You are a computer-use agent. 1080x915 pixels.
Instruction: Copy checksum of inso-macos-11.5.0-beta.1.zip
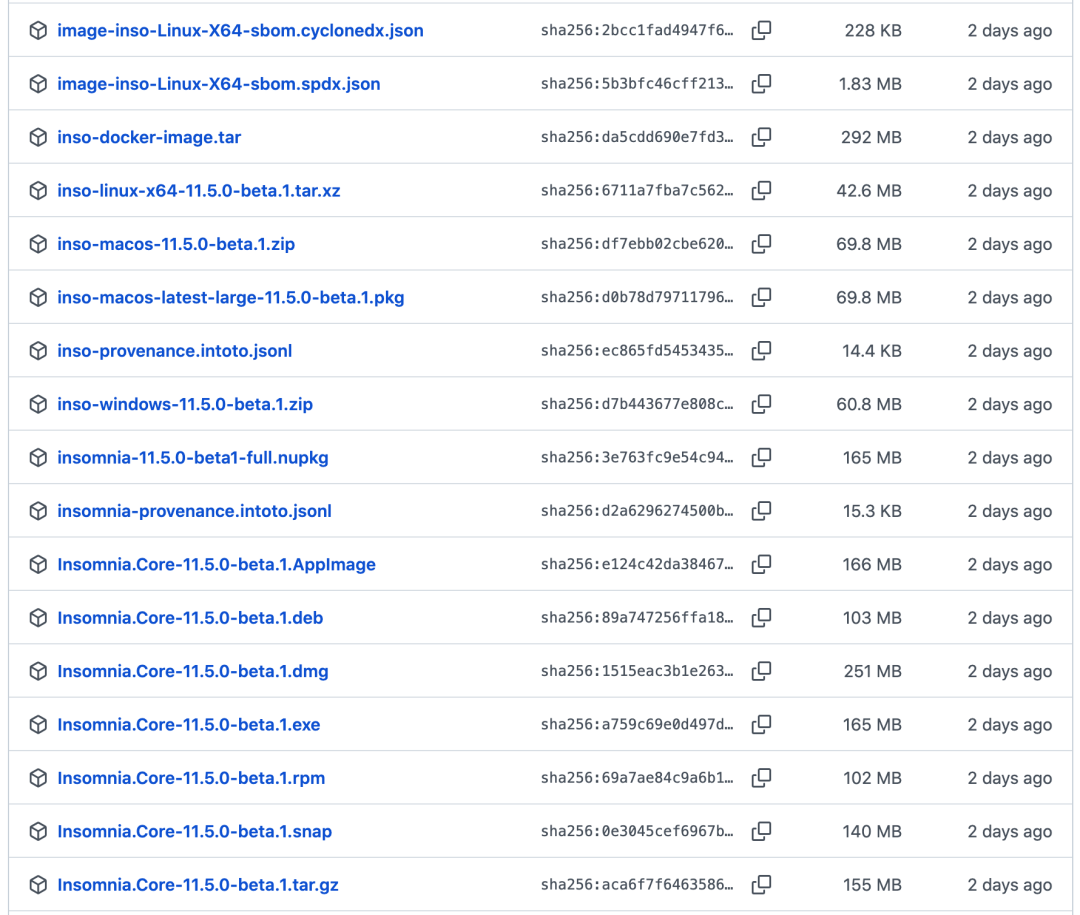[x=761, y=244]
